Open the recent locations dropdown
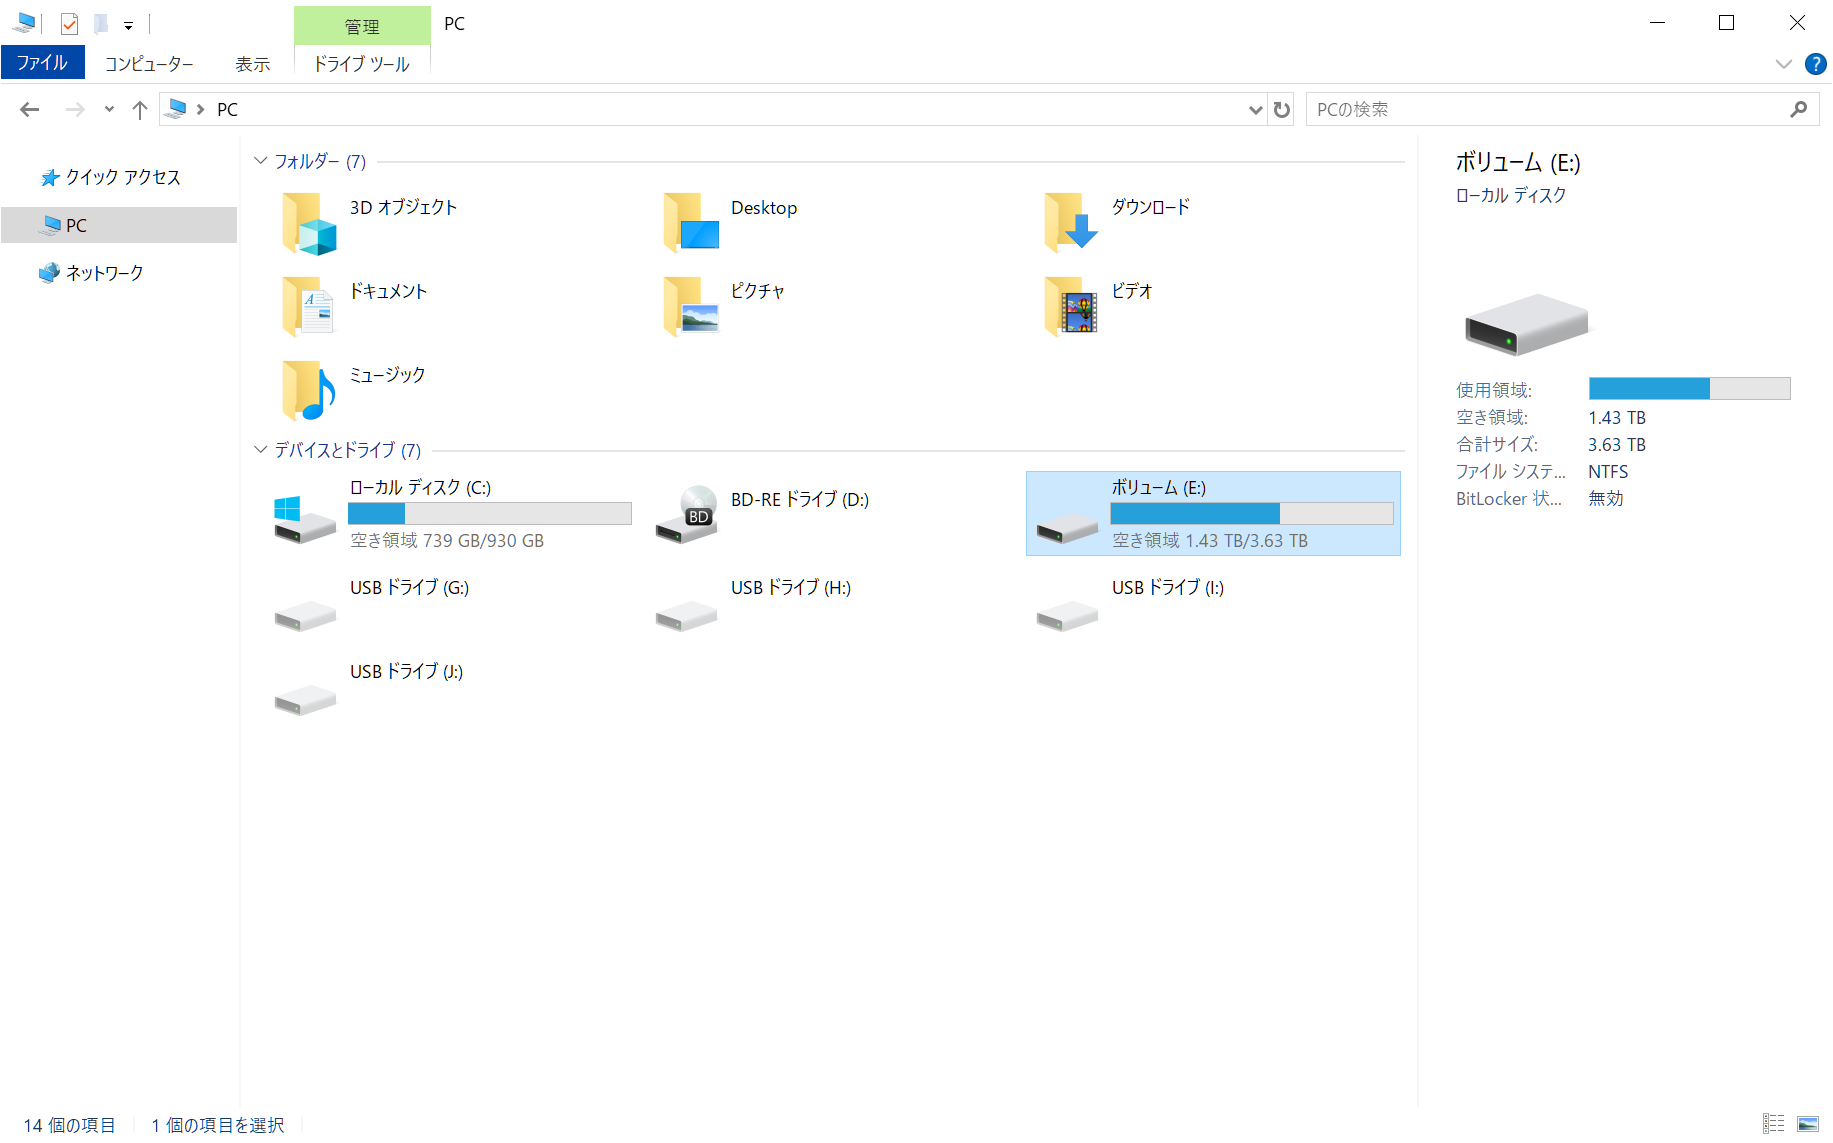 tap(109, 109)
